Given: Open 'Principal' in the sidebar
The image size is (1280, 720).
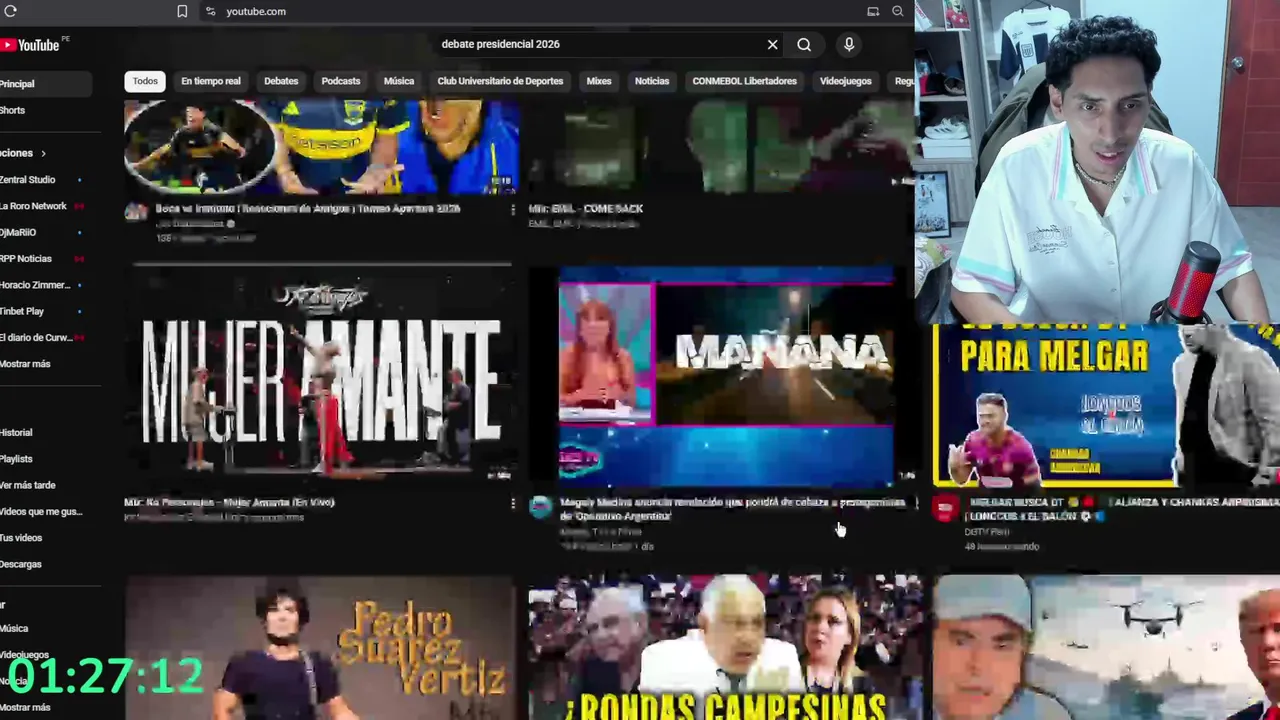Looking at the screenshot, I should pos(45,84).
